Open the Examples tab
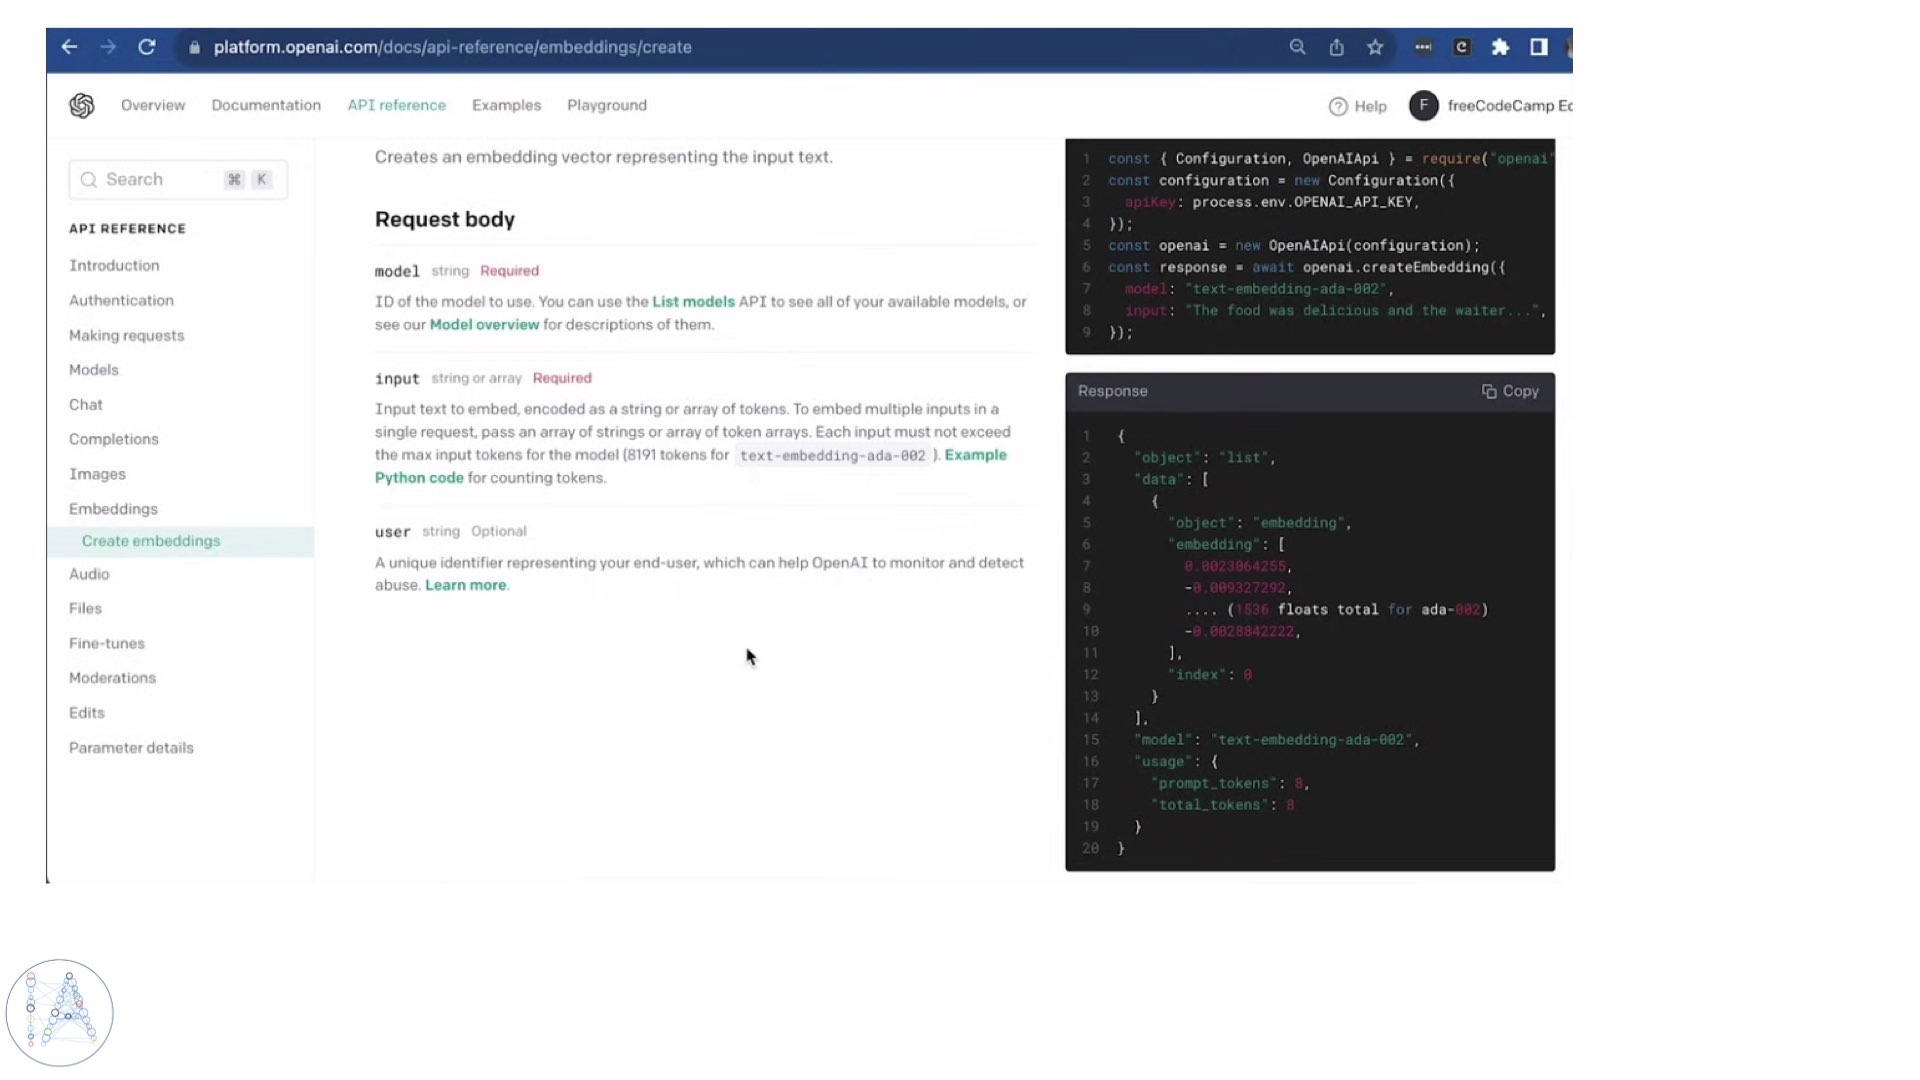The image size is (1920, 1080). 506,105
